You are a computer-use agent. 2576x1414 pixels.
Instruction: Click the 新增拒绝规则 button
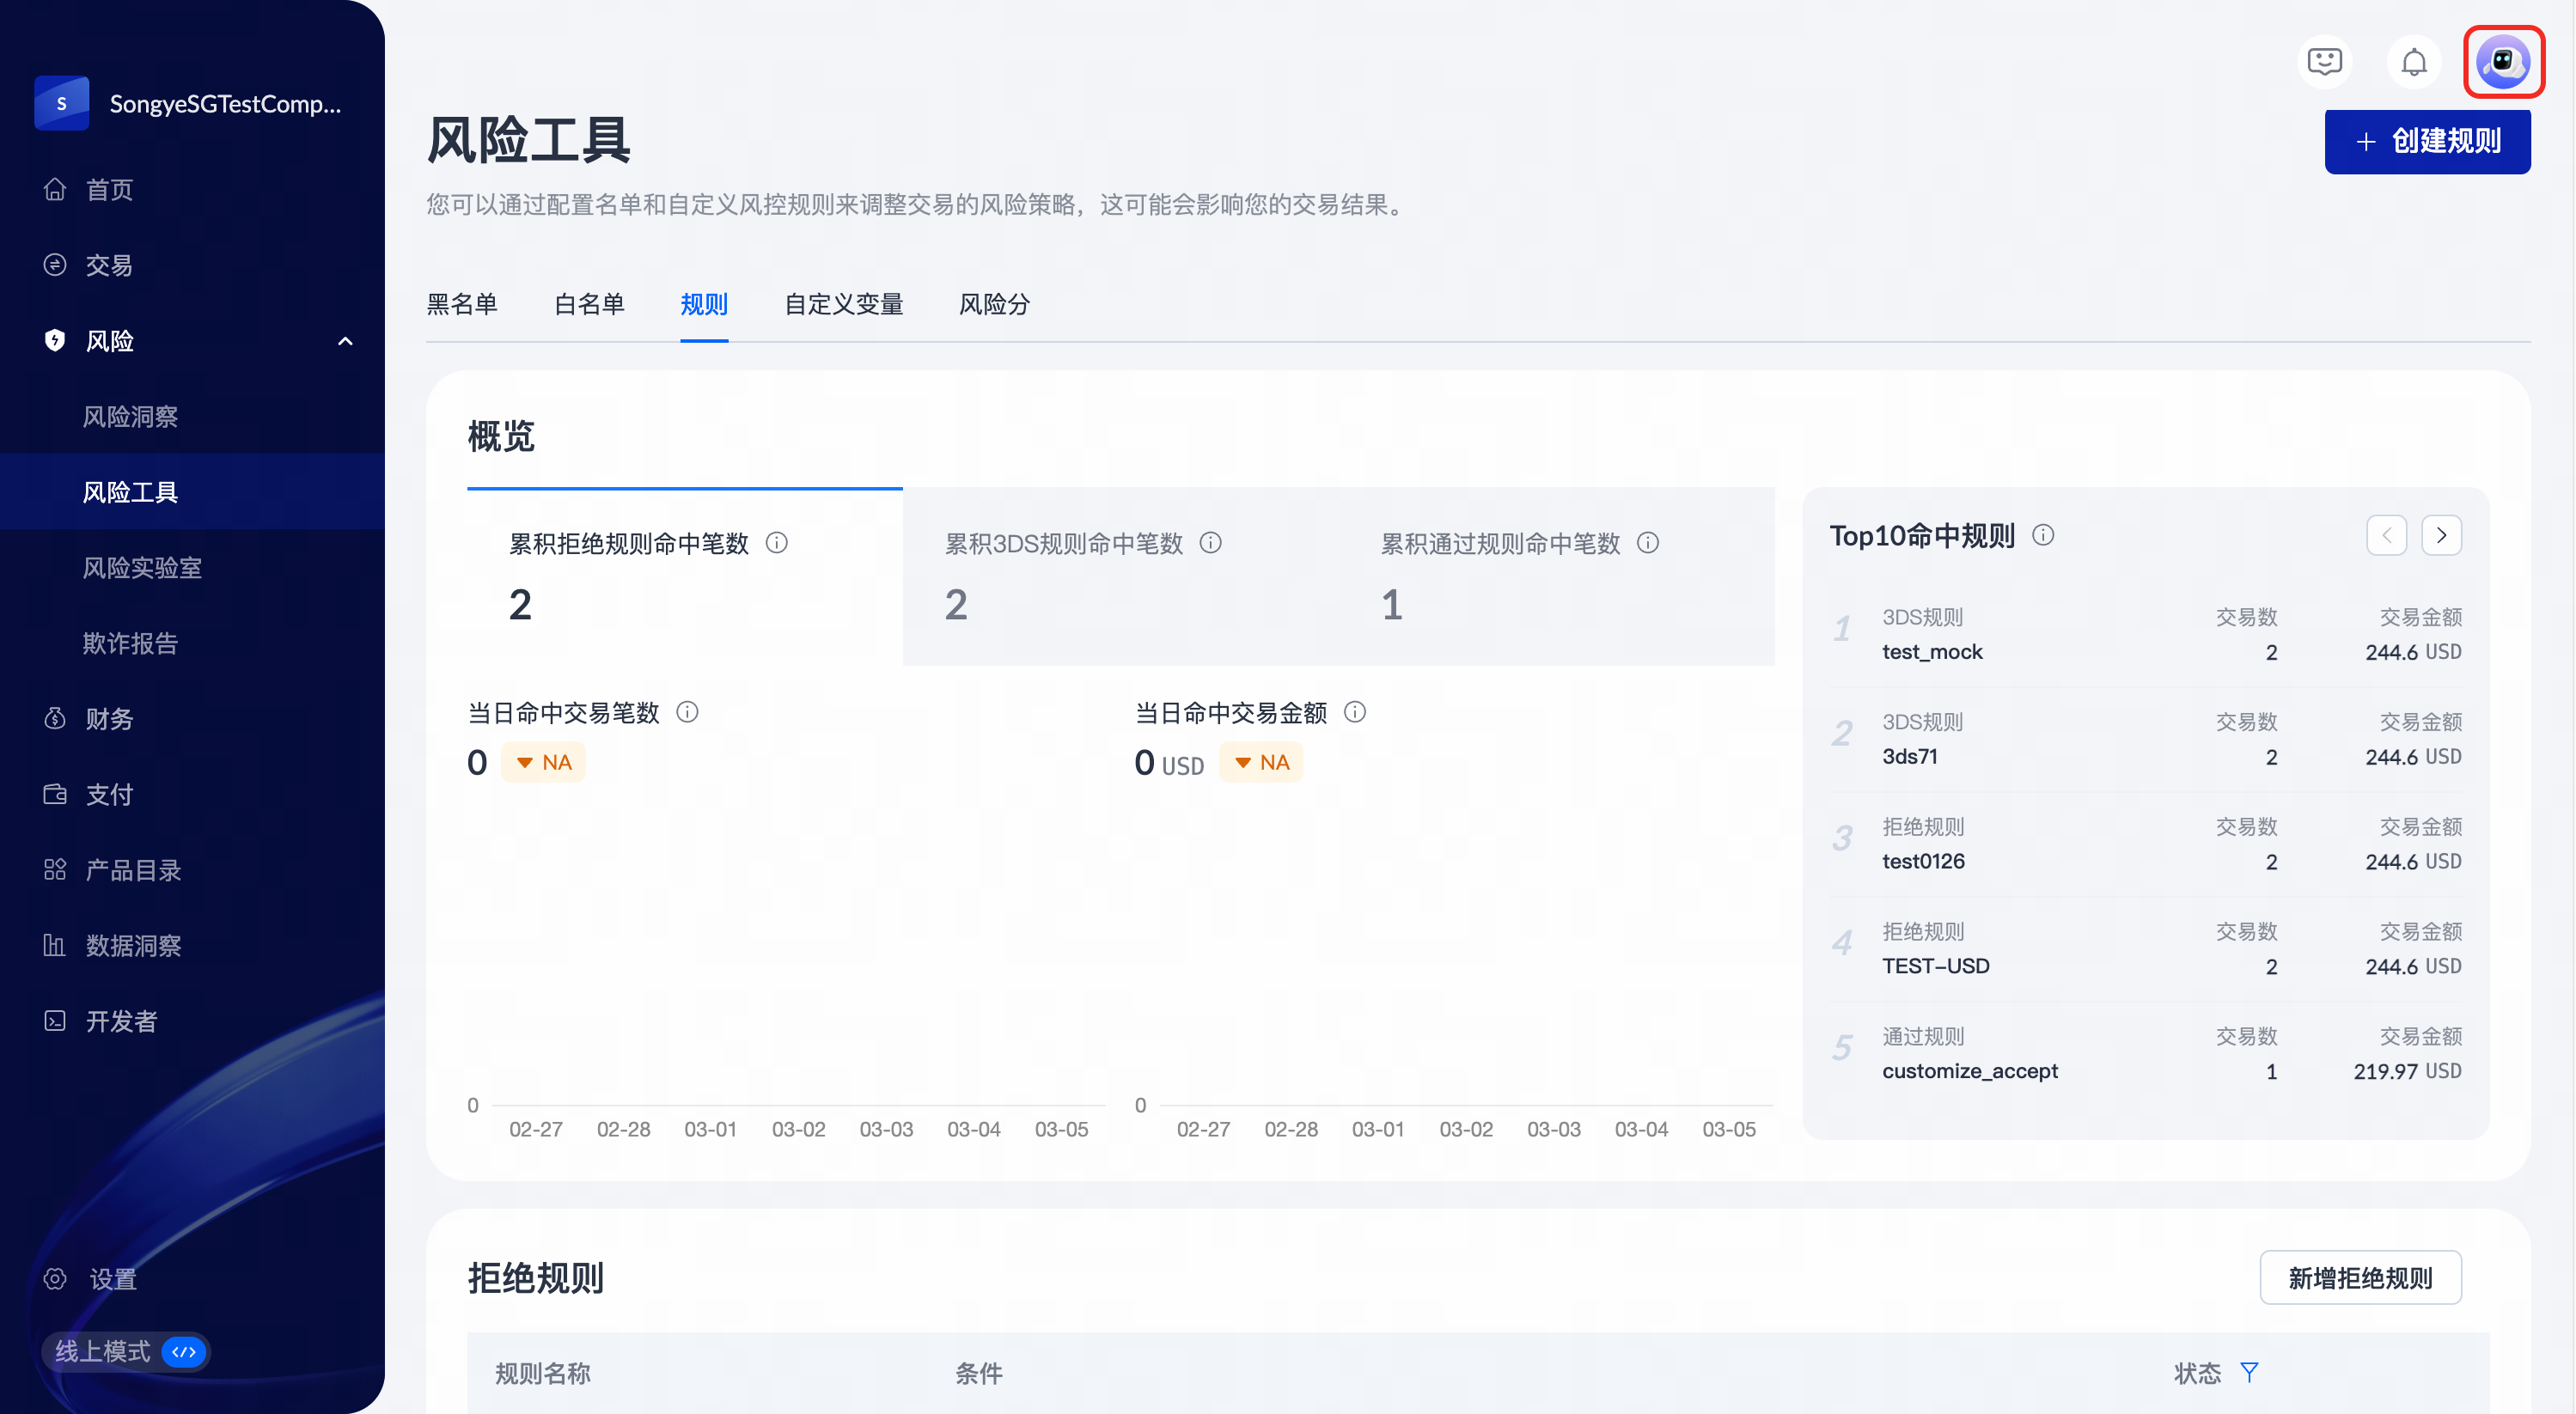pos(2360,1278)
